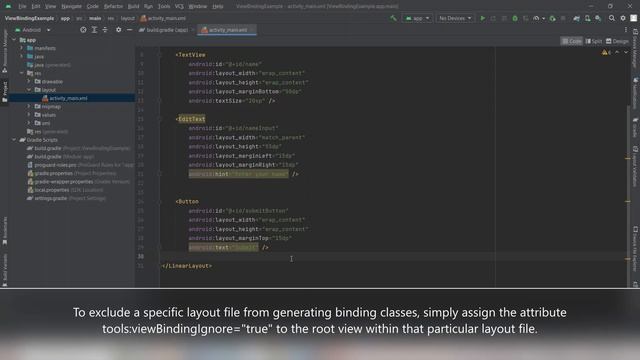
Task: Switch editor to Code view mode
Action: tap(571, 41)
